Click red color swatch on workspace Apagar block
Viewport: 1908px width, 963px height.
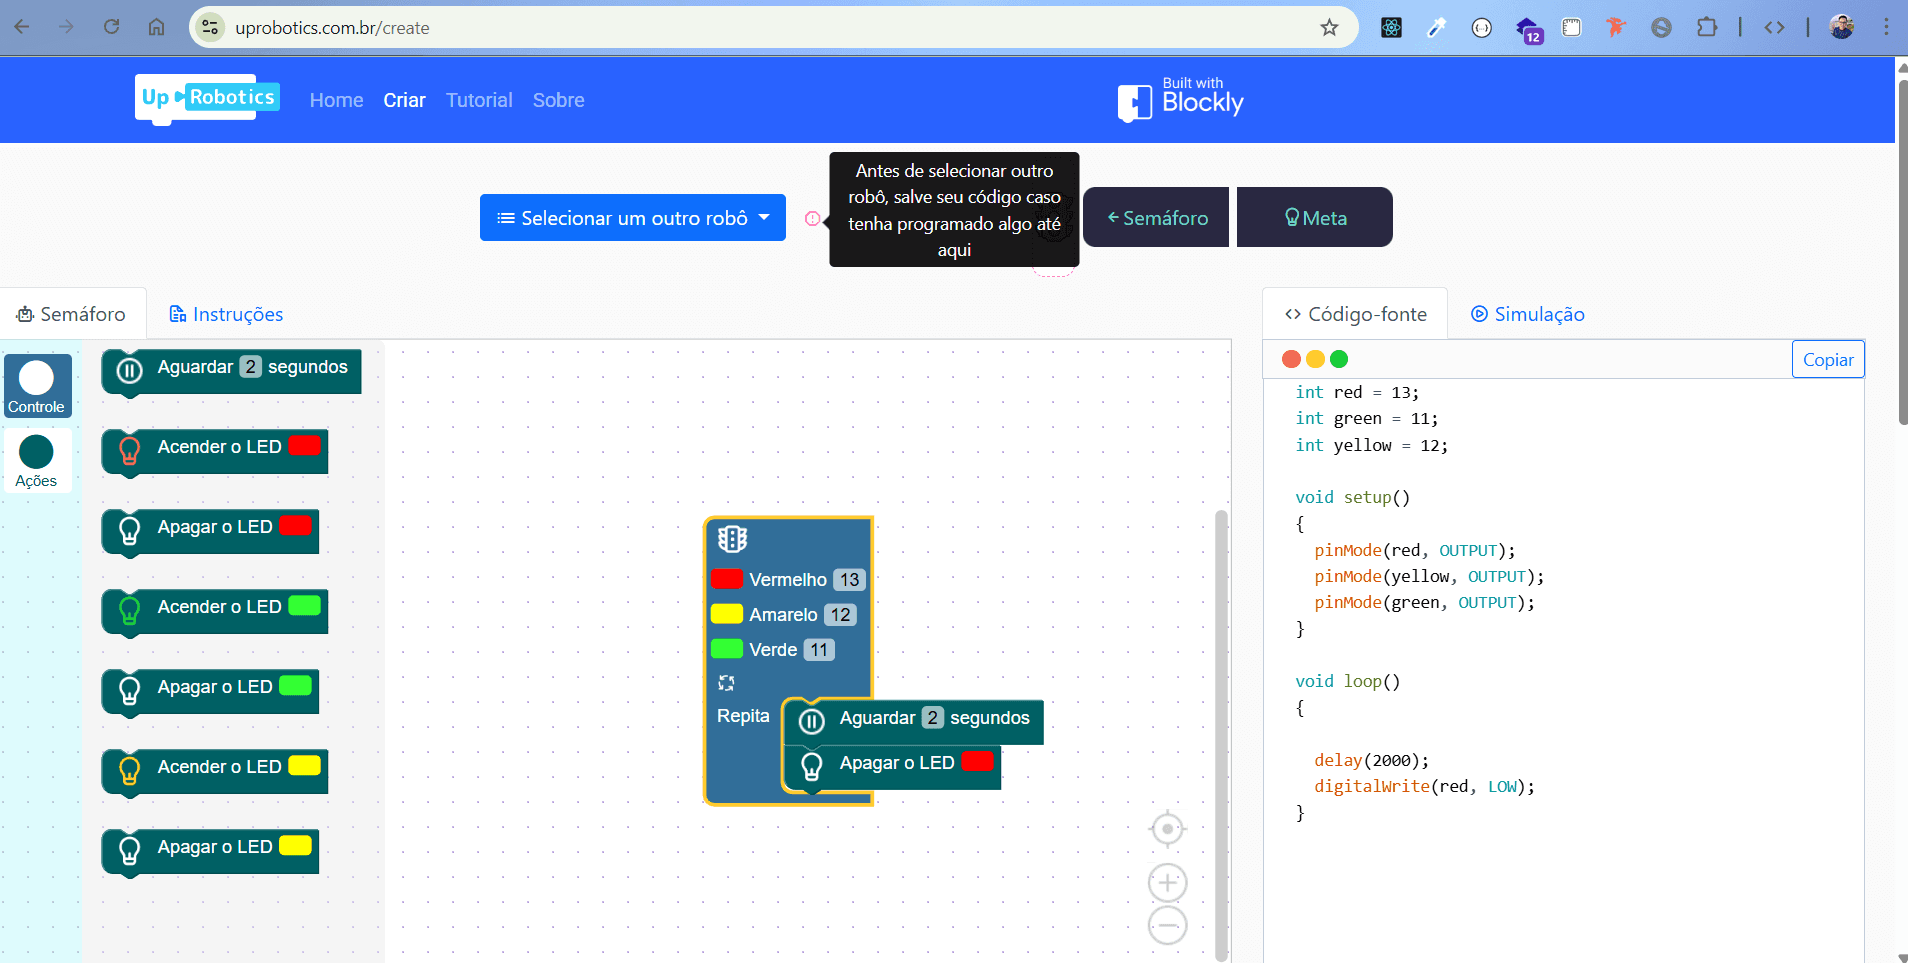click(977, 762)
